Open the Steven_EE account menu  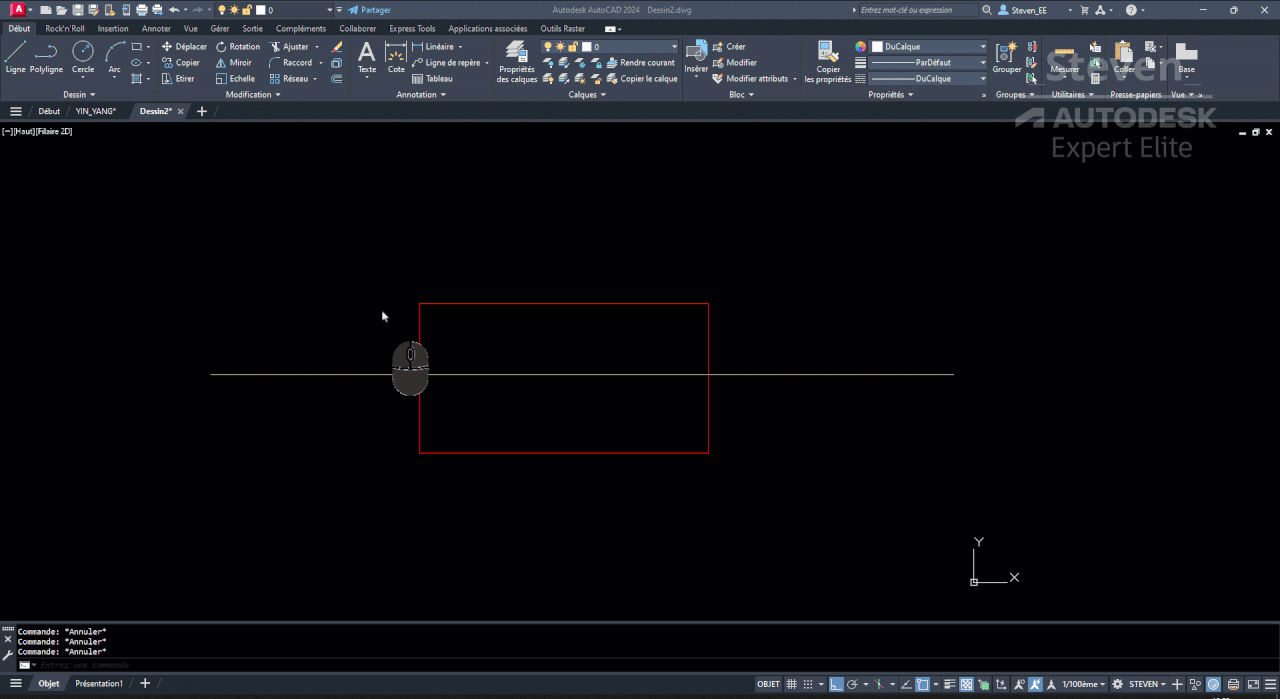(1036, 10)
